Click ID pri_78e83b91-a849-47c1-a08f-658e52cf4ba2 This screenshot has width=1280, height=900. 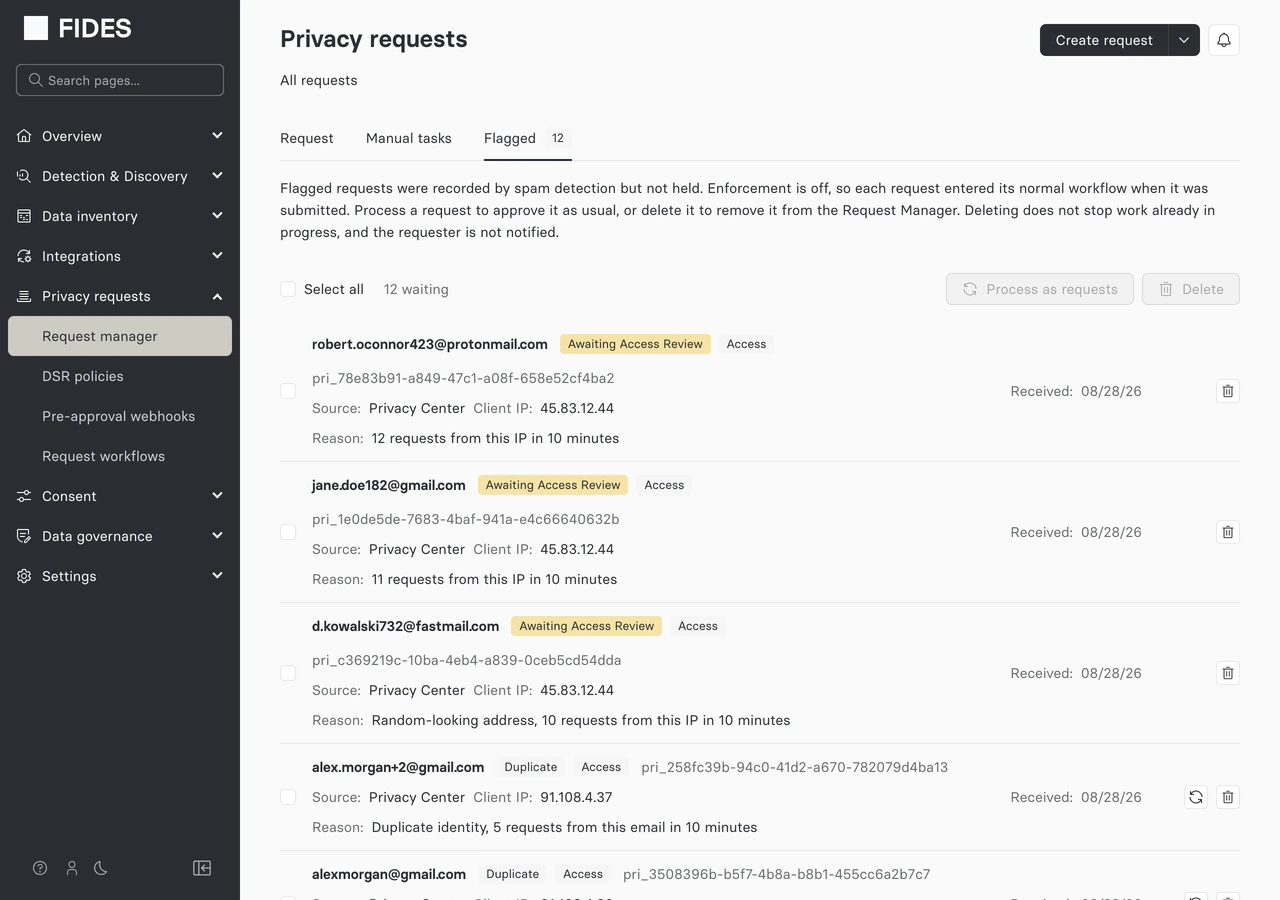[x=463, y=378]
